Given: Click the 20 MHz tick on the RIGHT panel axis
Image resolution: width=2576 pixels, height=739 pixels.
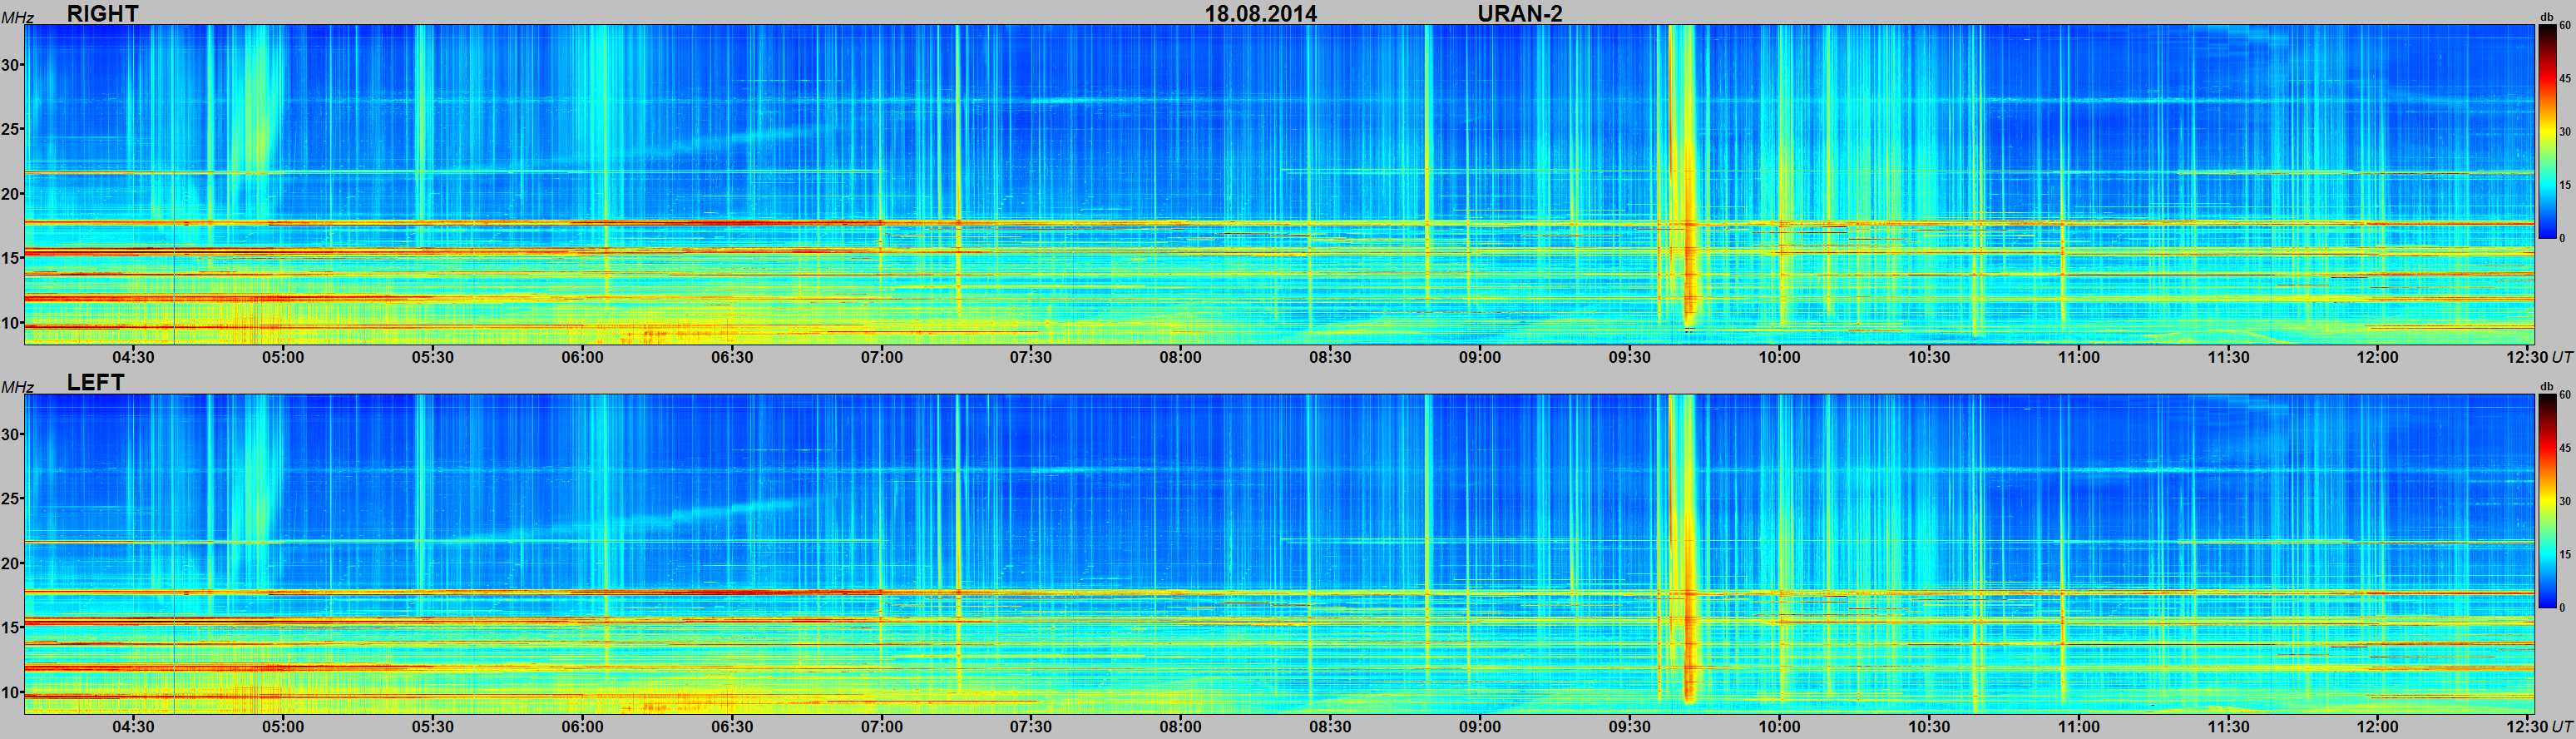Looking at the screenshot, I should click(x=12, y=194).
